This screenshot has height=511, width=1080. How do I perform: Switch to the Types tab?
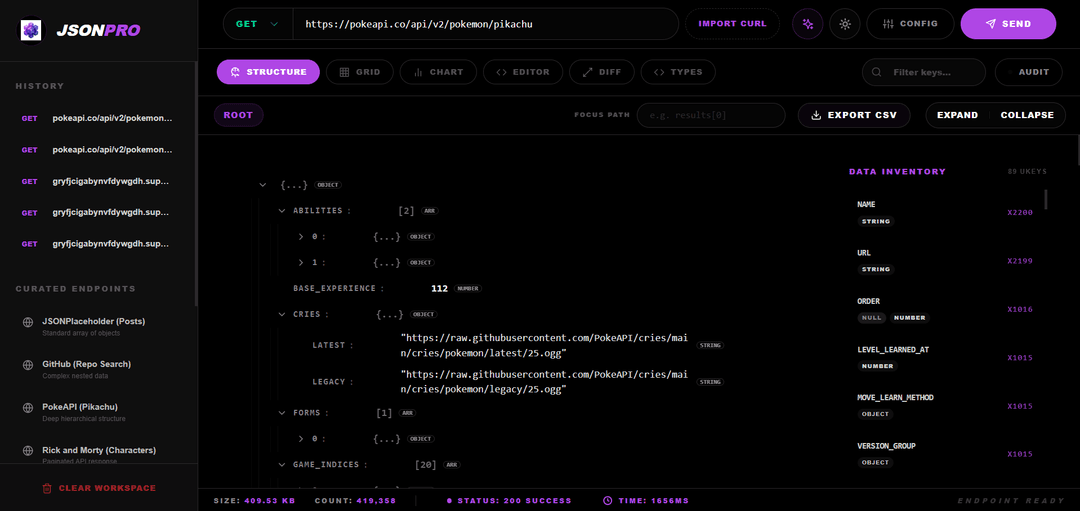(x=678, y=72)
